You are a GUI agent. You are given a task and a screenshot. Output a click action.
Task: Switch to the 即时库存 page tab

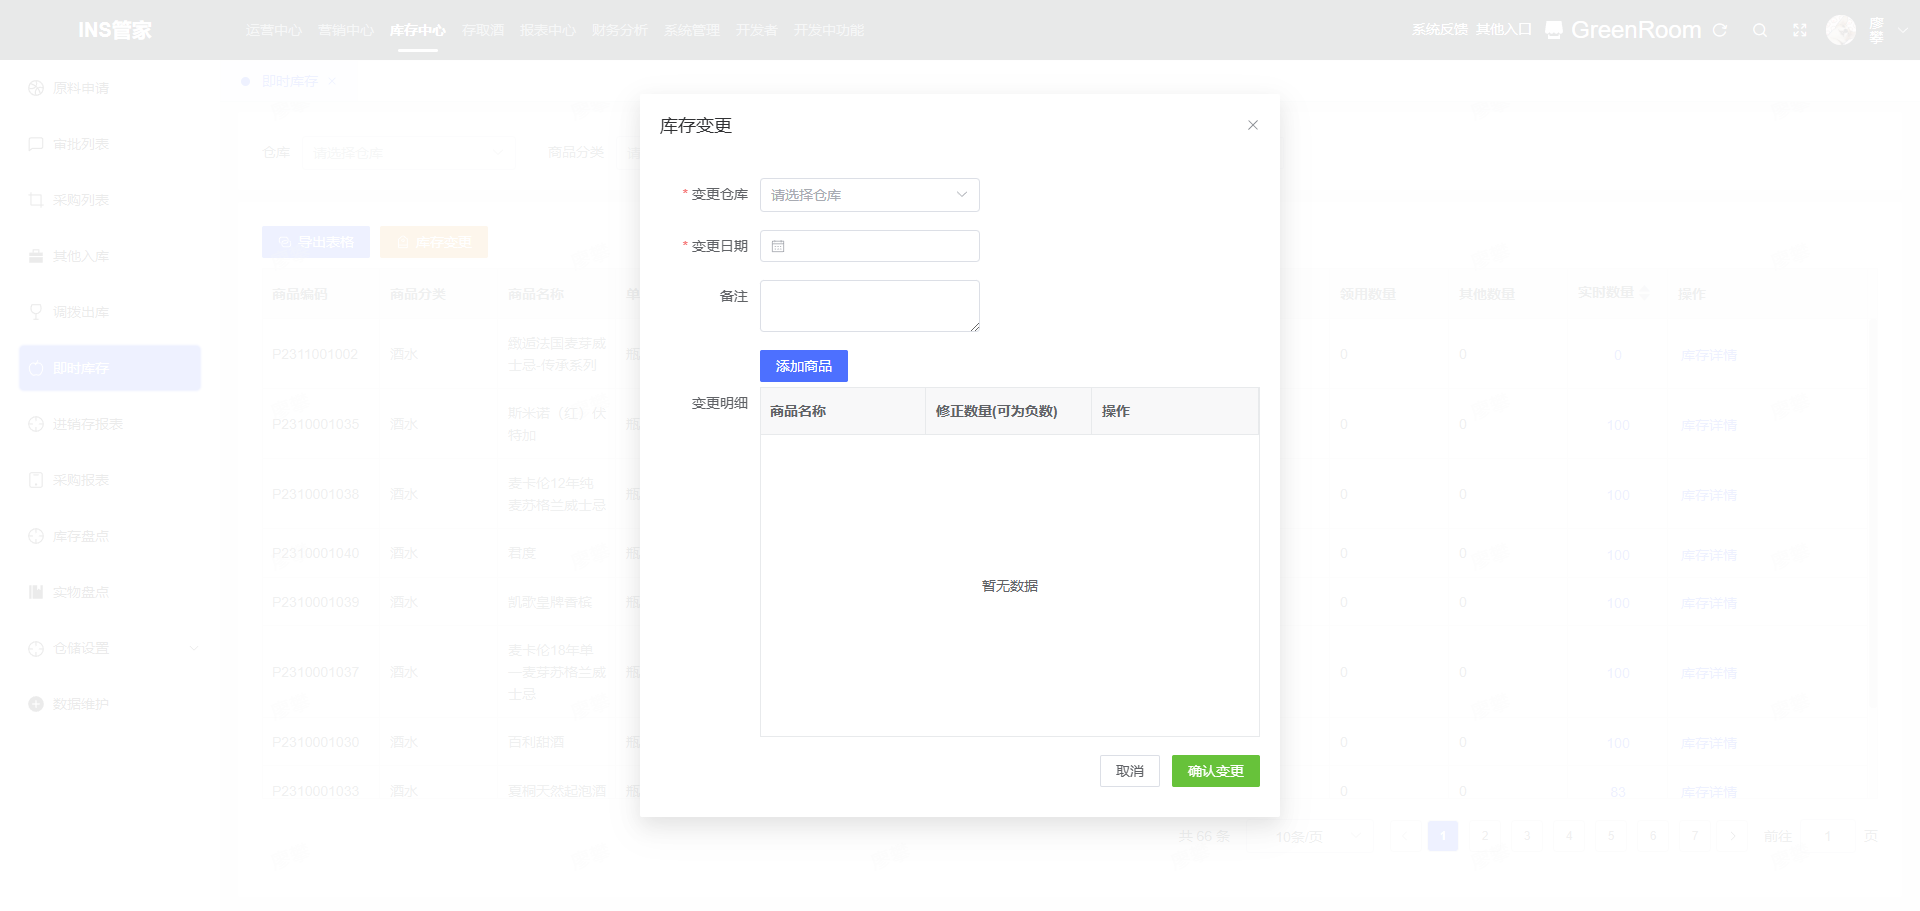(x=289, y=81)
